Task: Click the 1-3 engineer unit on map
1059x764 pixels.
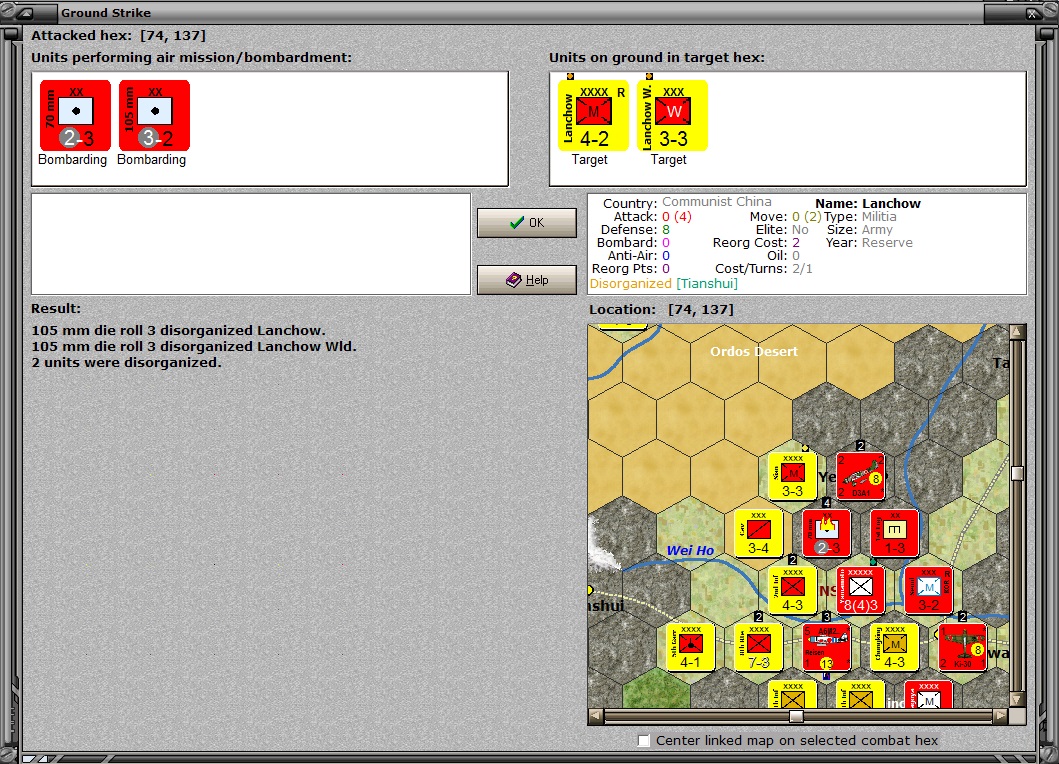Action: click(895, 533)
